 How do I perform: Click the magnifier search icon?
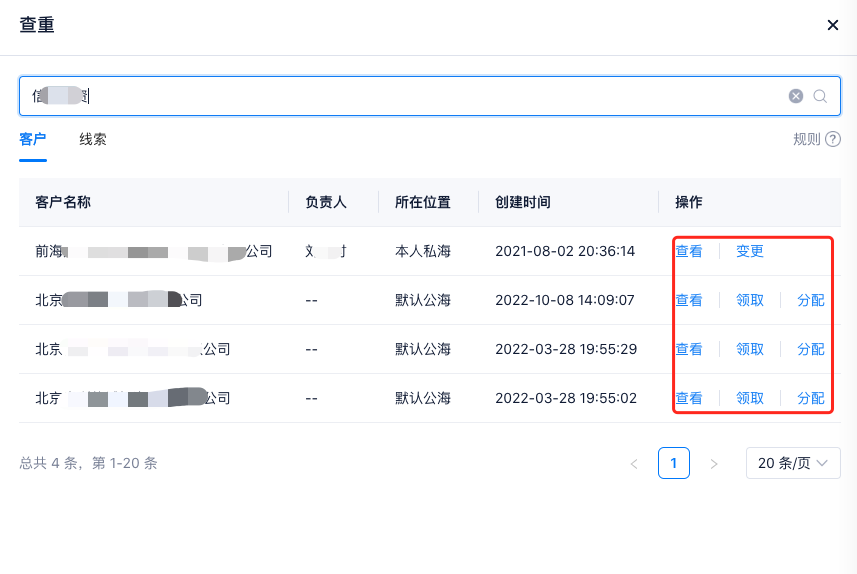tap(820, 96)
